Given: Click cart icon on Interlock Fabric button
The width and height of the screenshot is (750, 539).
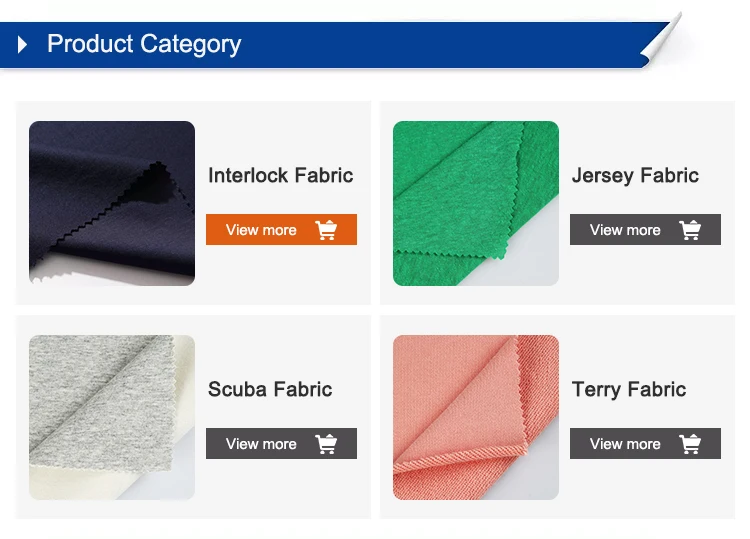Looking at the screenshot, I should (x=326, y=230).
